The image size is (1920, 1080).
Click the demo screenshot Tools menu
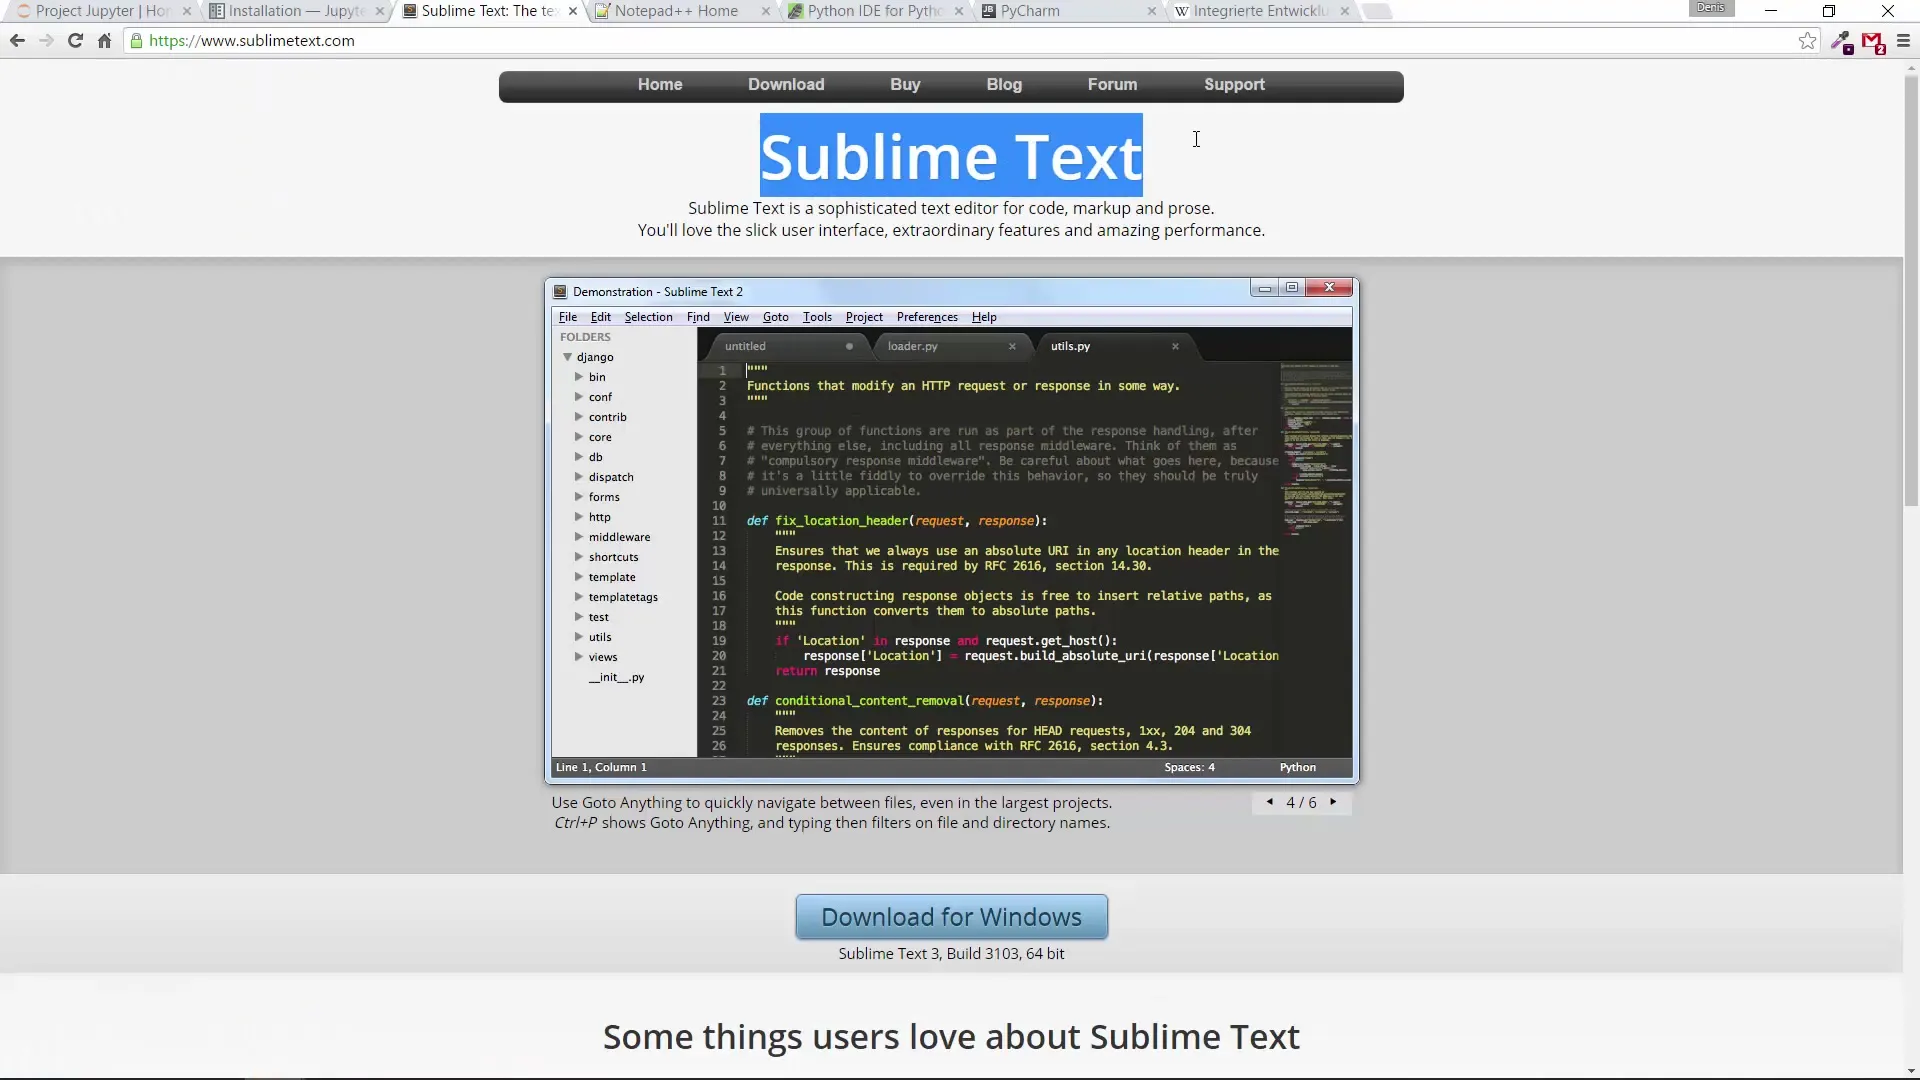(x=817, y=317)
